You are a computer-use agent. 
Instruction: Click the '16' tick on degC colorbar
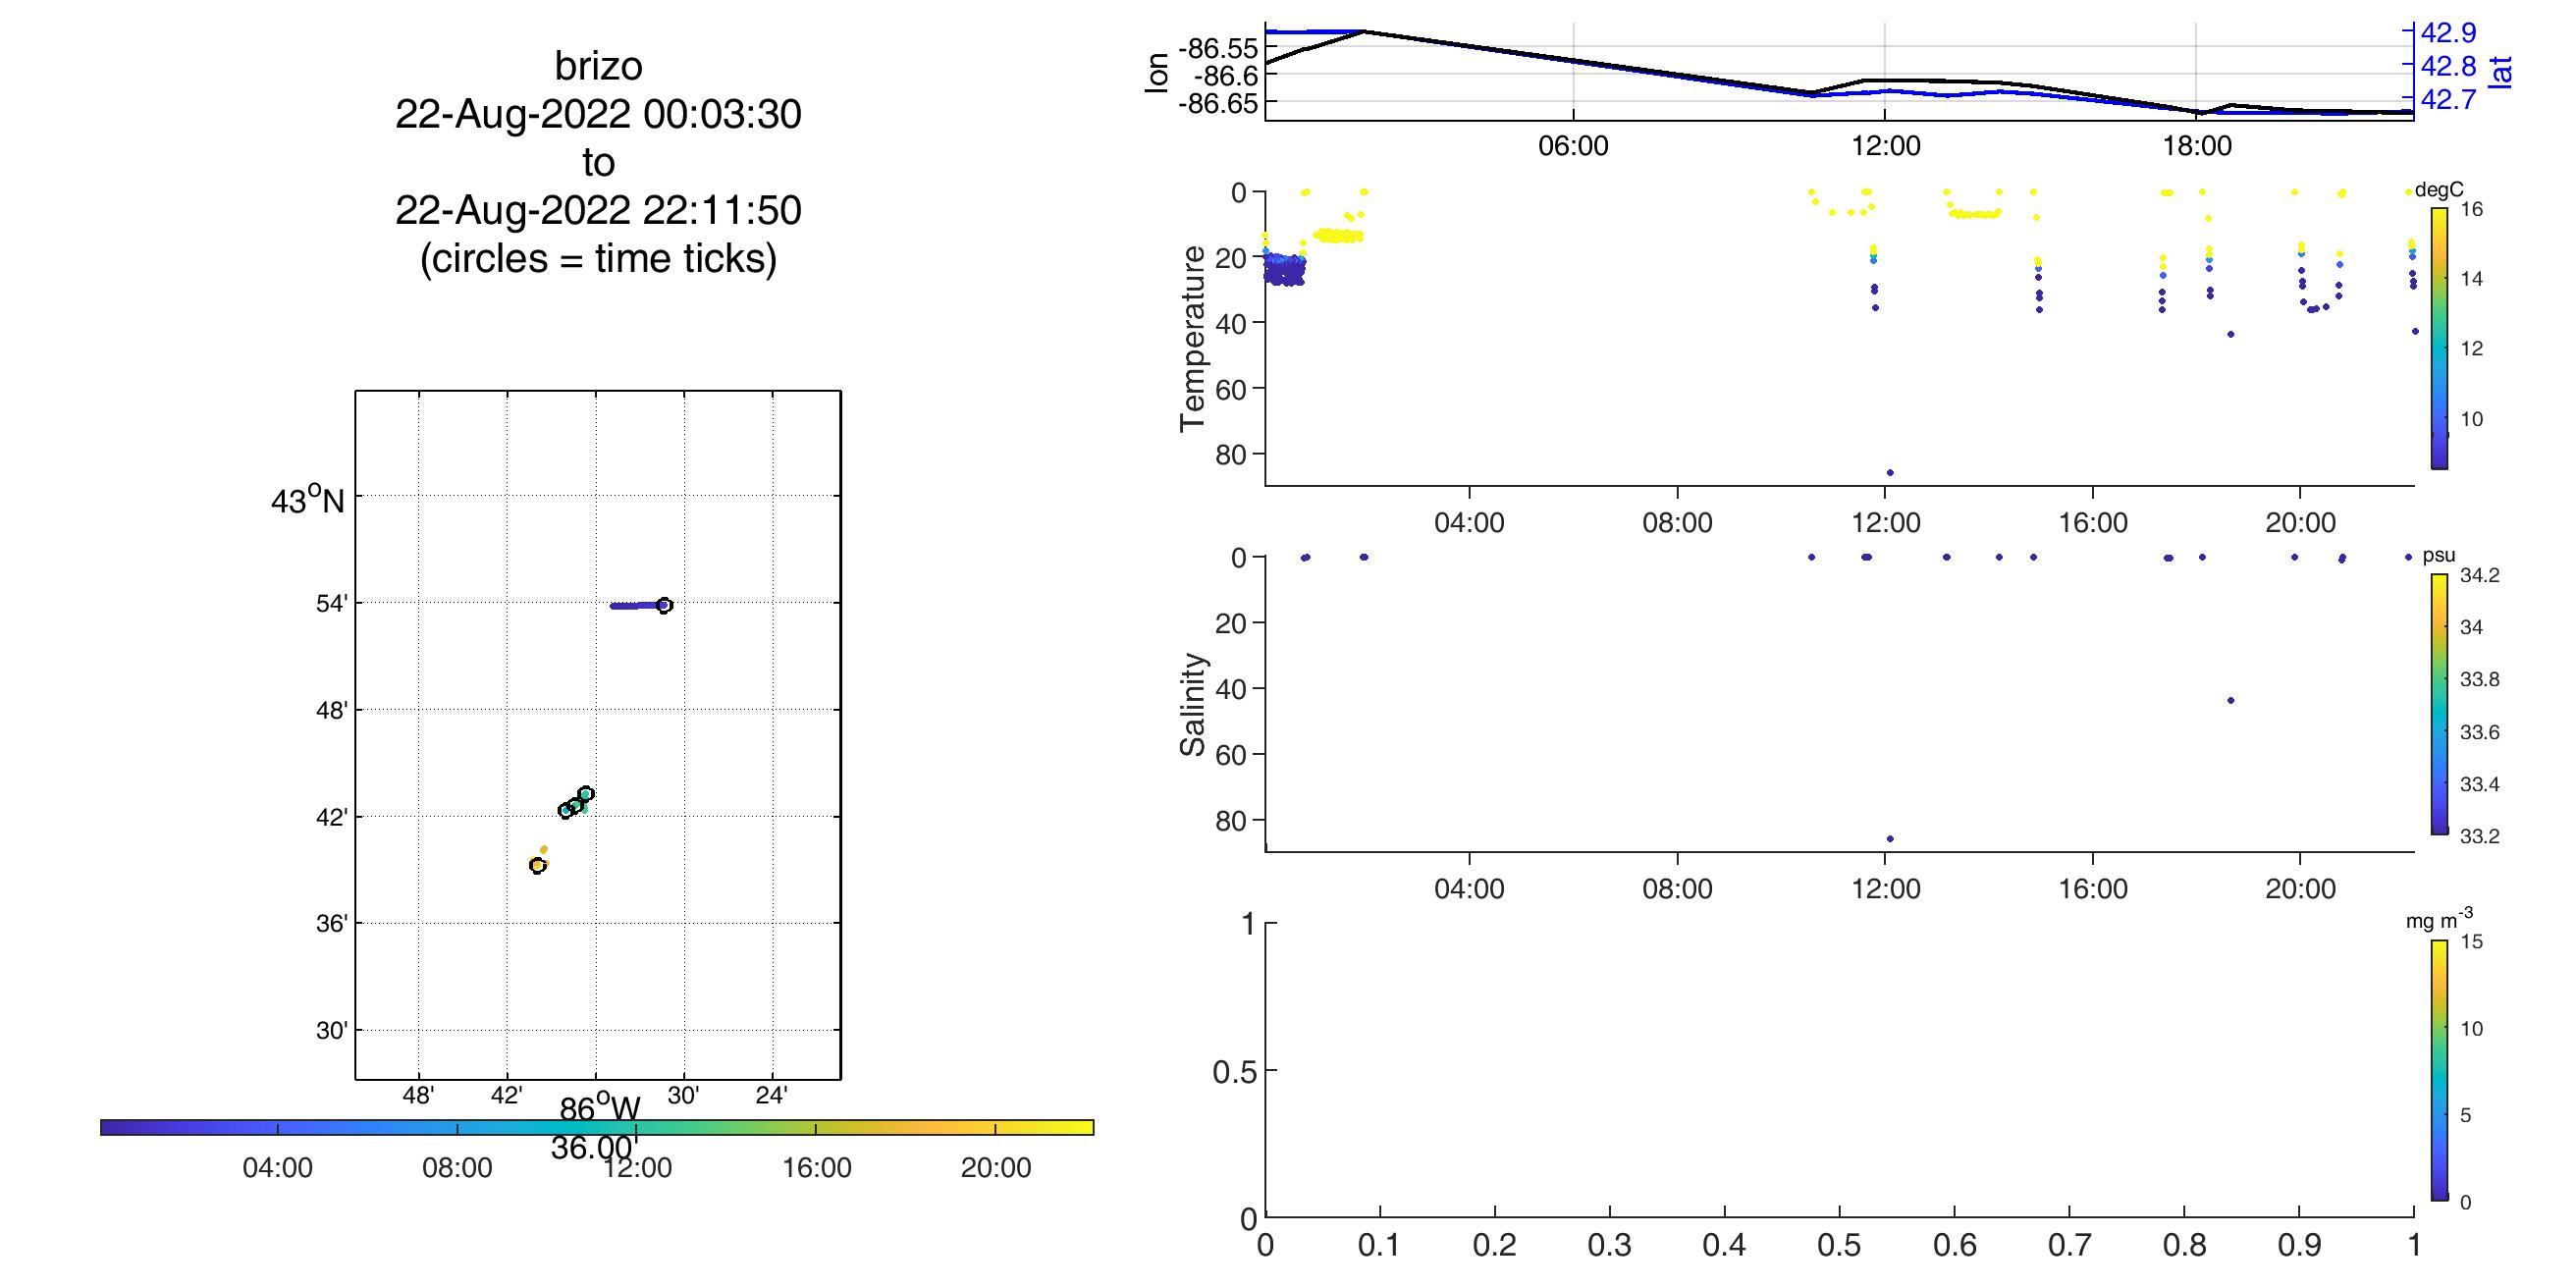[x=2472, y=209]
